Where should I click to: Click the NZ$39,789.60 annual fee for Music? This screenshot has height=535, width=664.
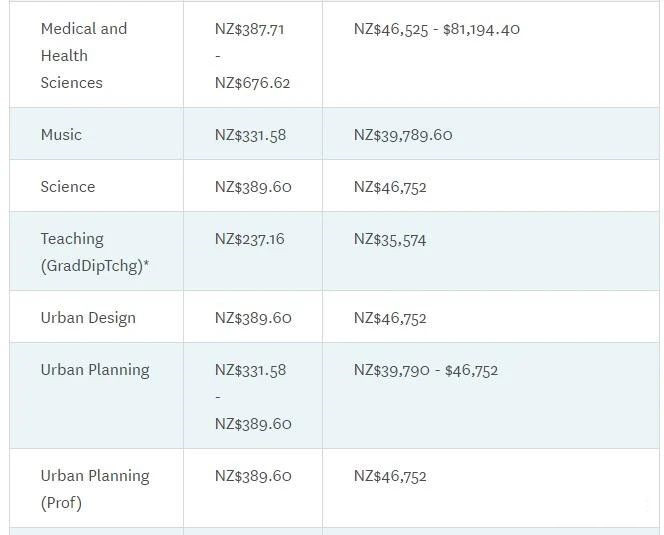(x=402, y=134)
